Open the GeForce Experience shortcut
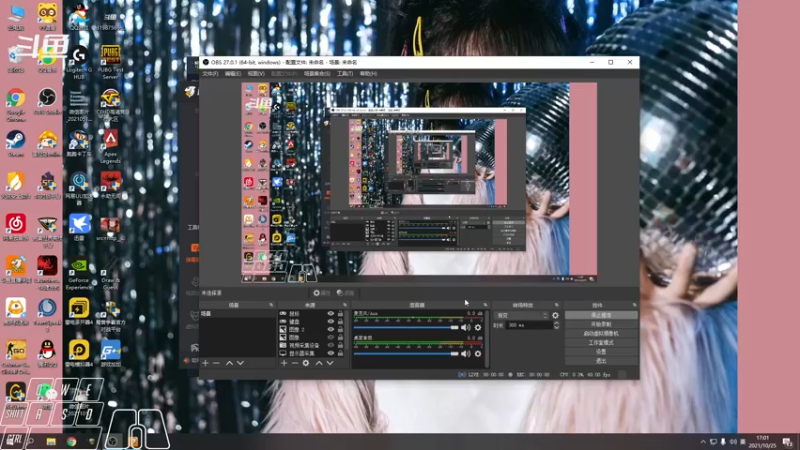The width and height of the screenshot is (800, 450). (79, 274)
